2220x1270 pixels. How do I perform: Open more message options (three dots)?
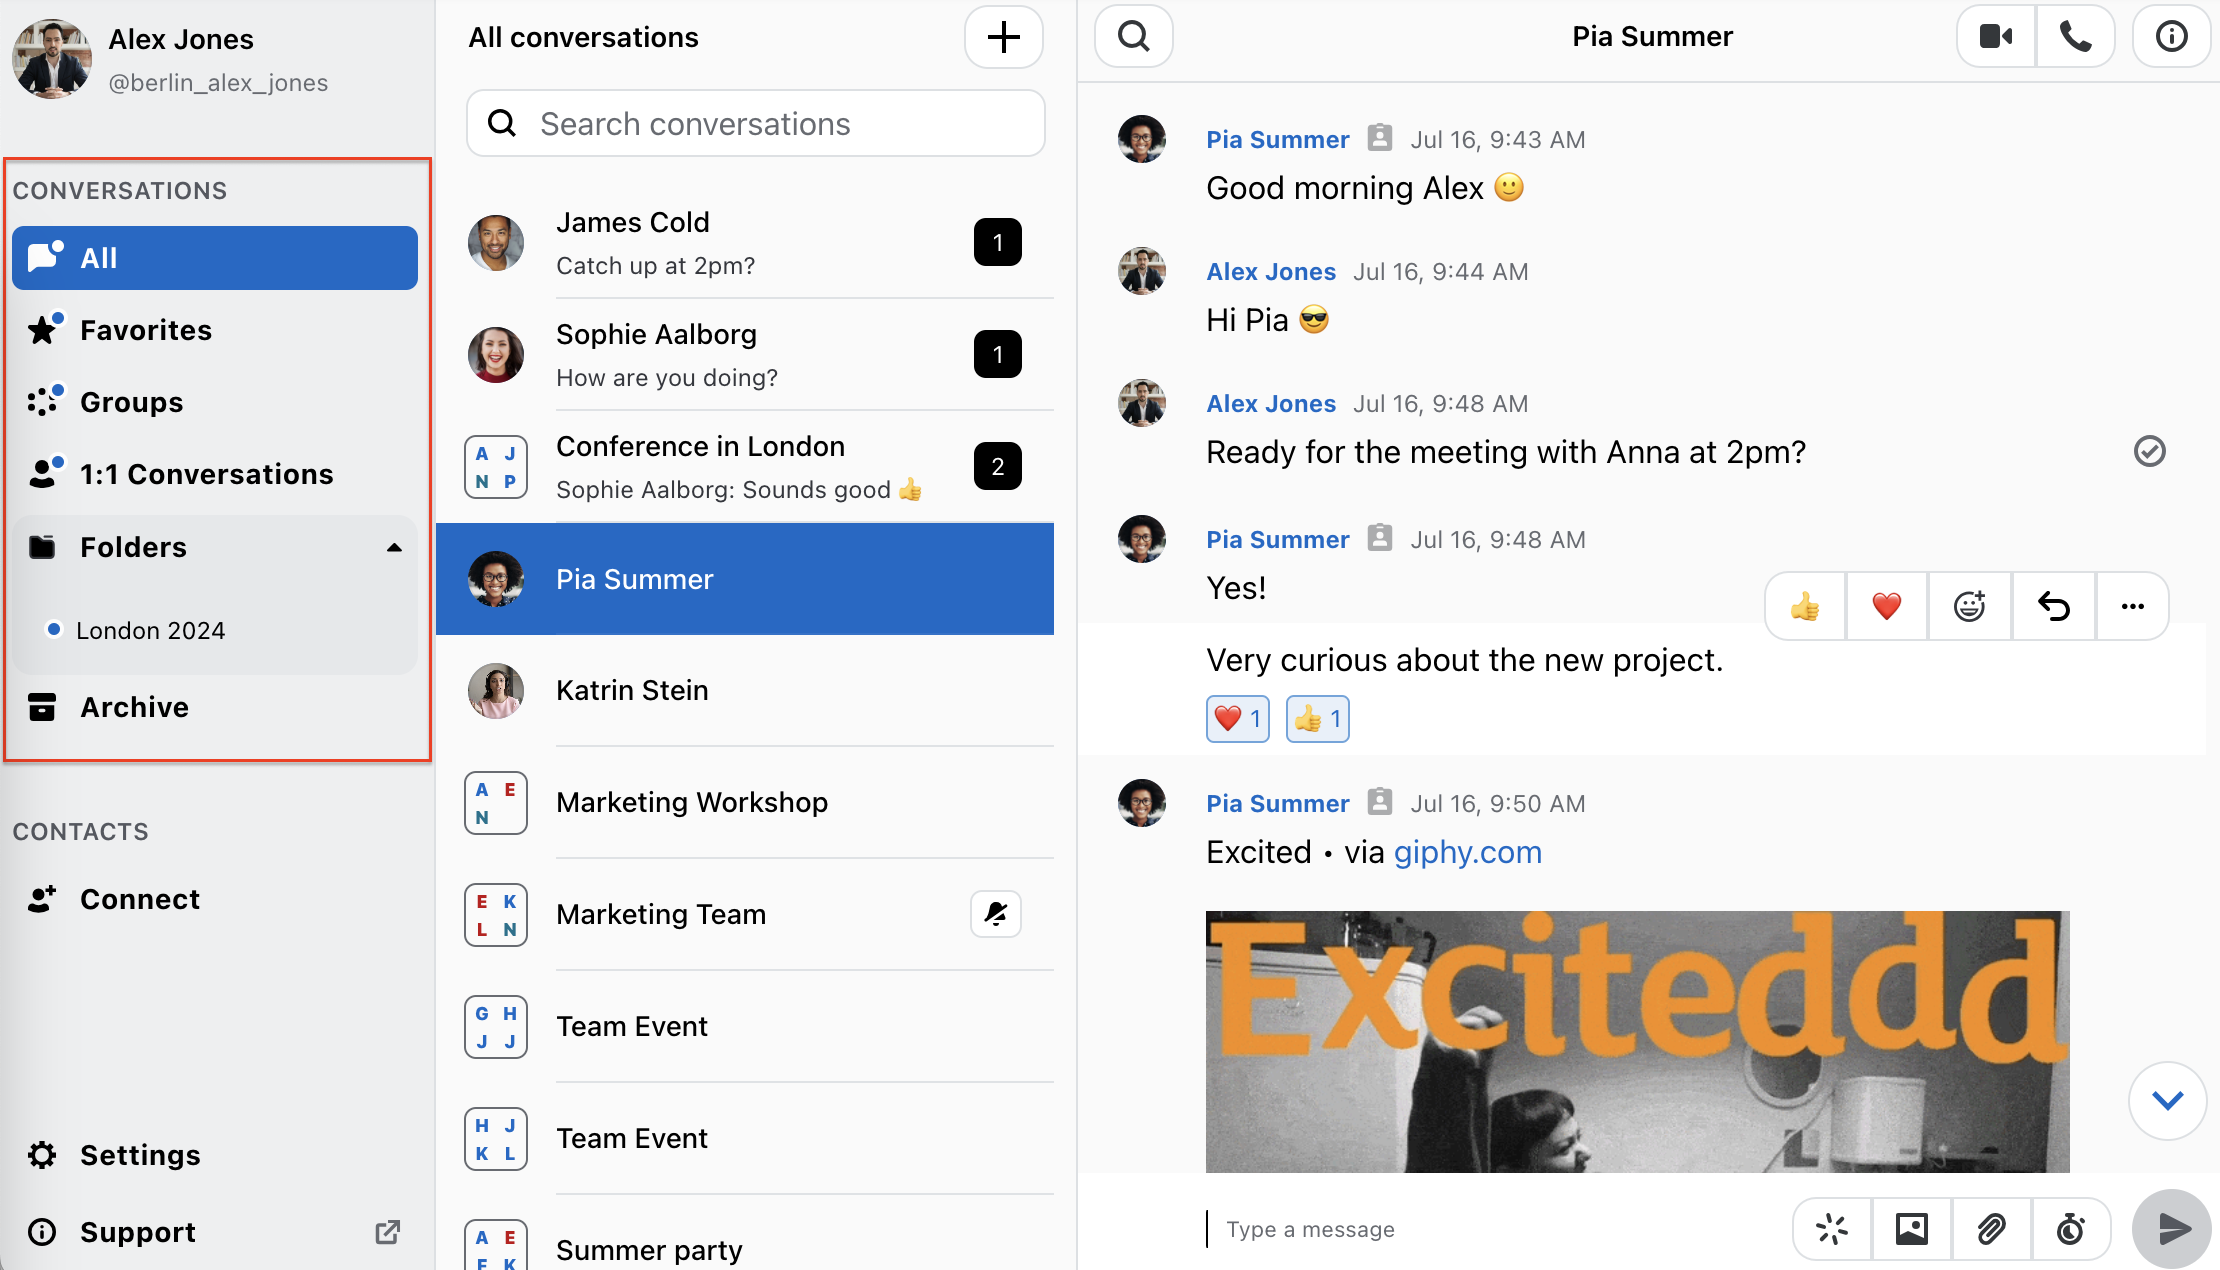click(2133, 606)
